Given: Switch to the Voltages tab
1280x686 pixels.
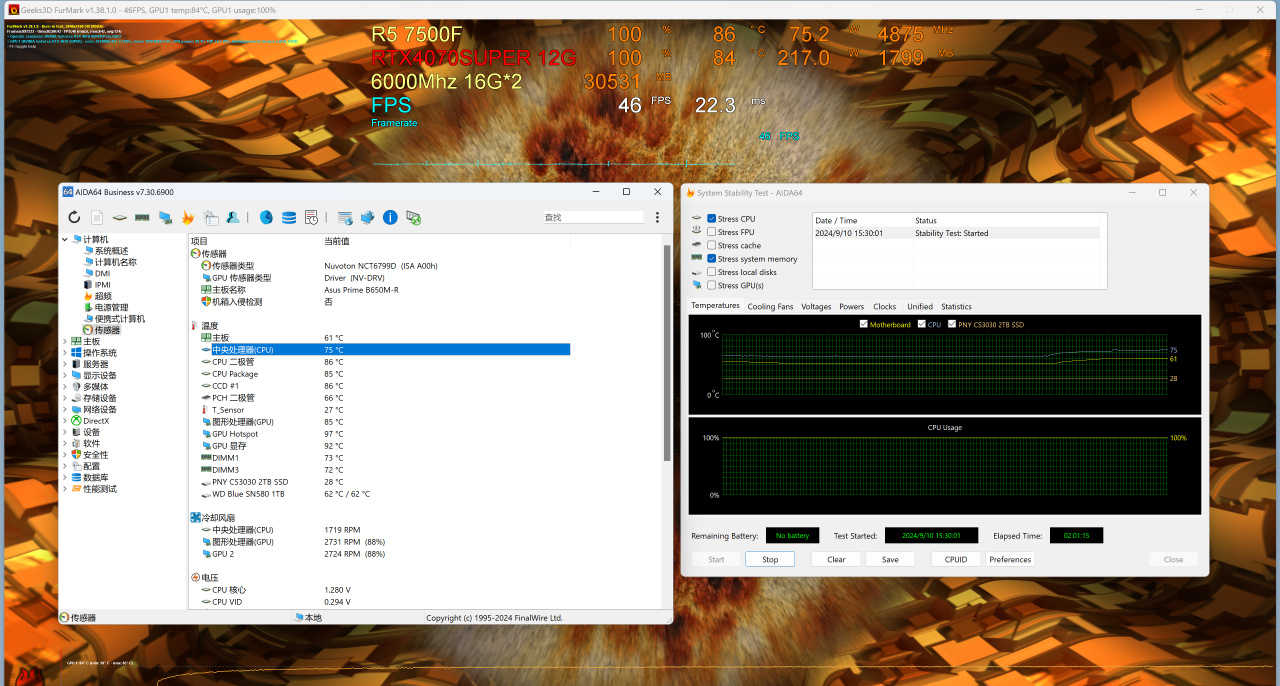Looking at the screenshot, I should 816,306.
